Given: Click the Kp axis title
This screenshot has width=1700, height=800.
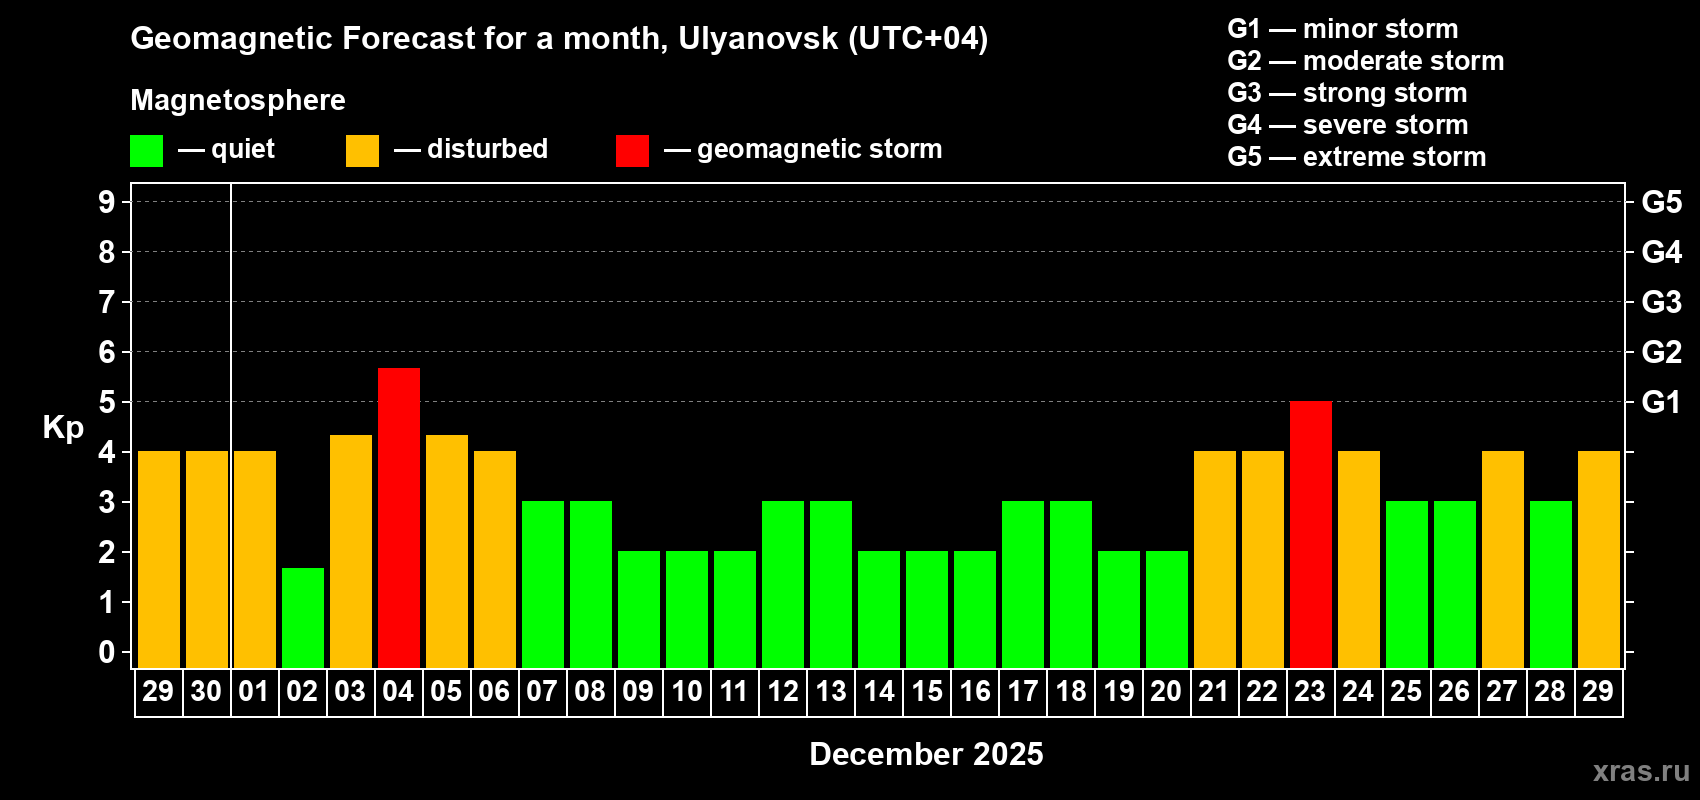Looking at the screenshot, I should [63, 428].
